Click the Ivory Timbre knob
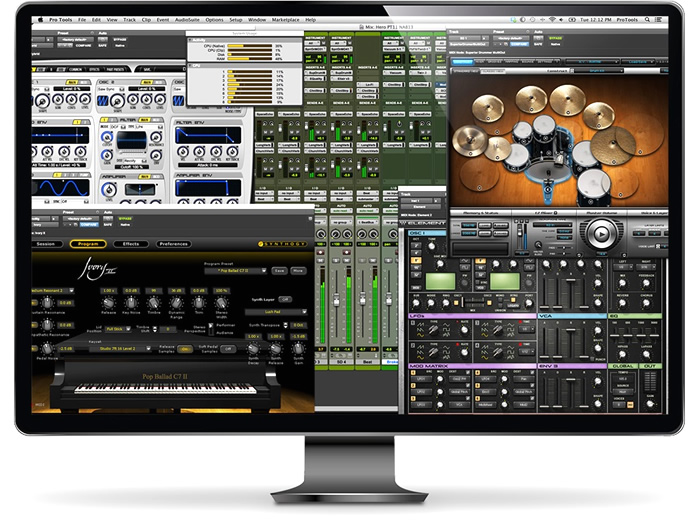This screenshot has width=697, height=524. point(153,303)
